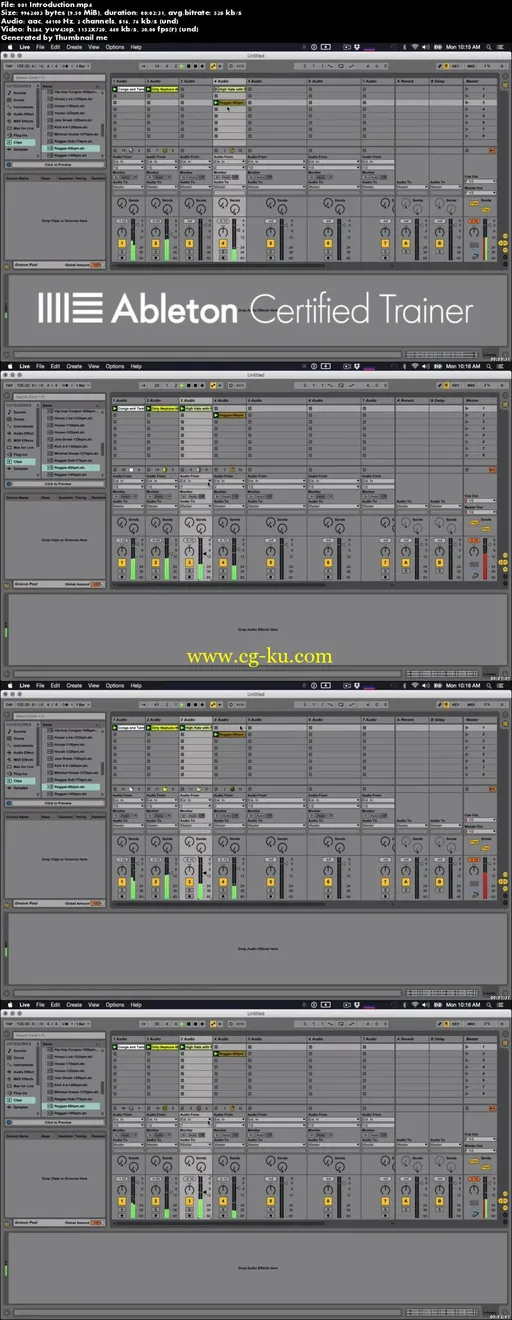Select 7 Audio track header in Trainer frame
Screen dimensions: 512x1320
[378, 80]
